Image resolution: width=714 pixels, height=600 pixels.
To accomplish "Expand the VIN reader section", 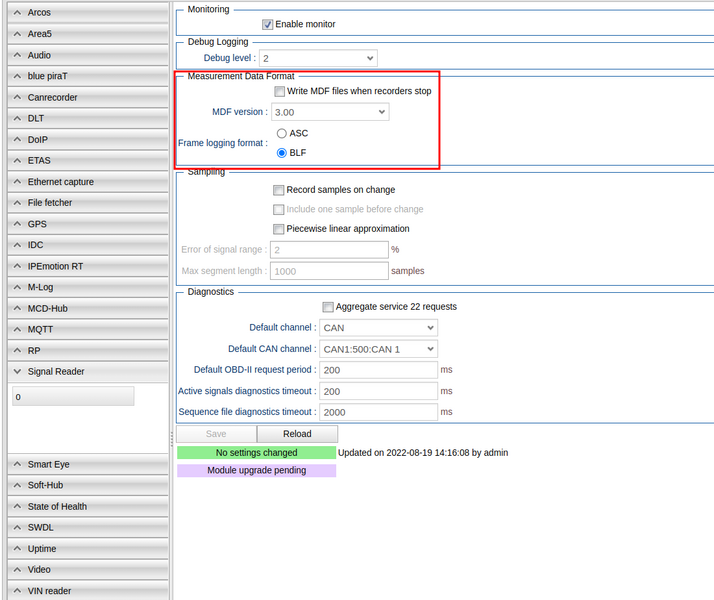I will (x=87, y=591).
